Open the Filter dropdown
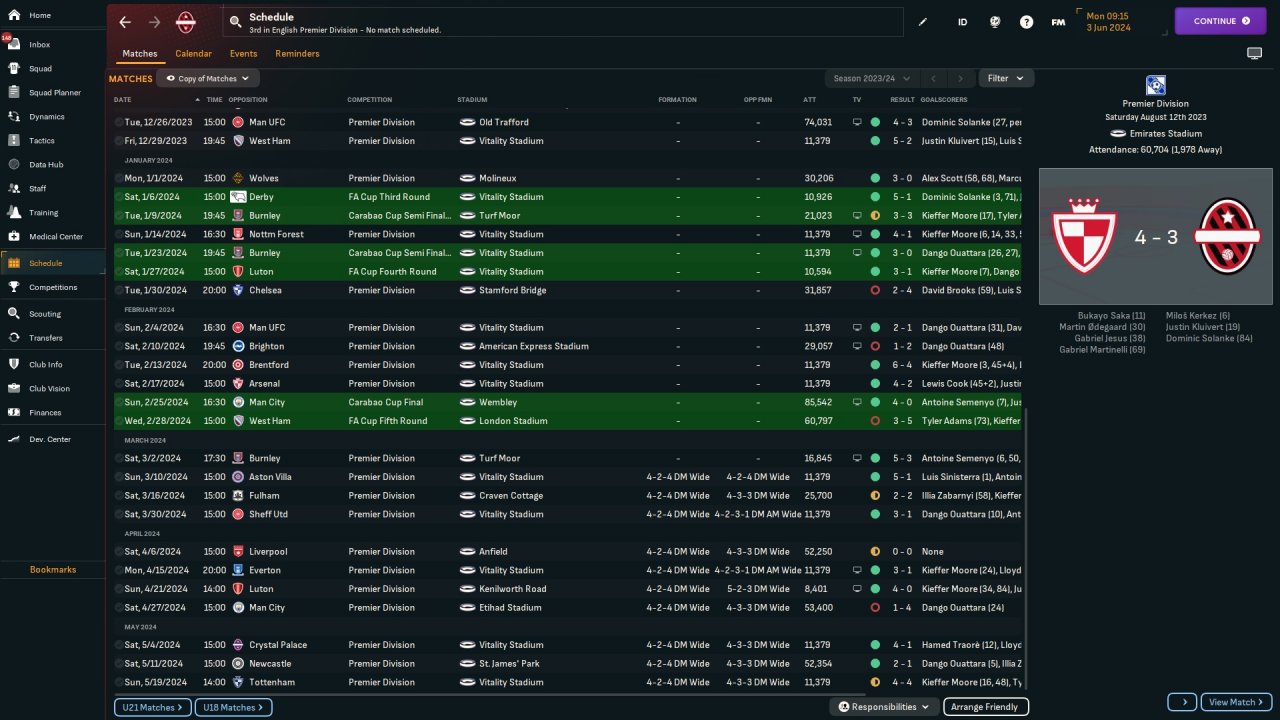1280x720 pixels. (x=1005, y=78)
